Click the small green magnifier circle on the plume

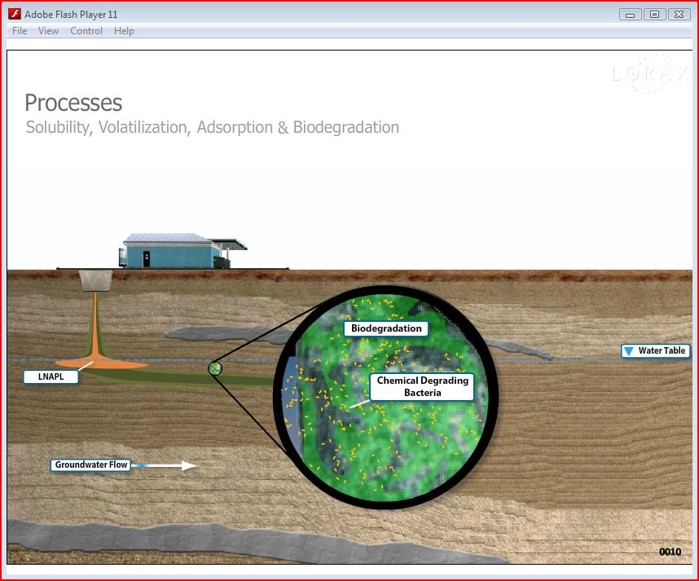pyautogui.click(x=214, y=369)
